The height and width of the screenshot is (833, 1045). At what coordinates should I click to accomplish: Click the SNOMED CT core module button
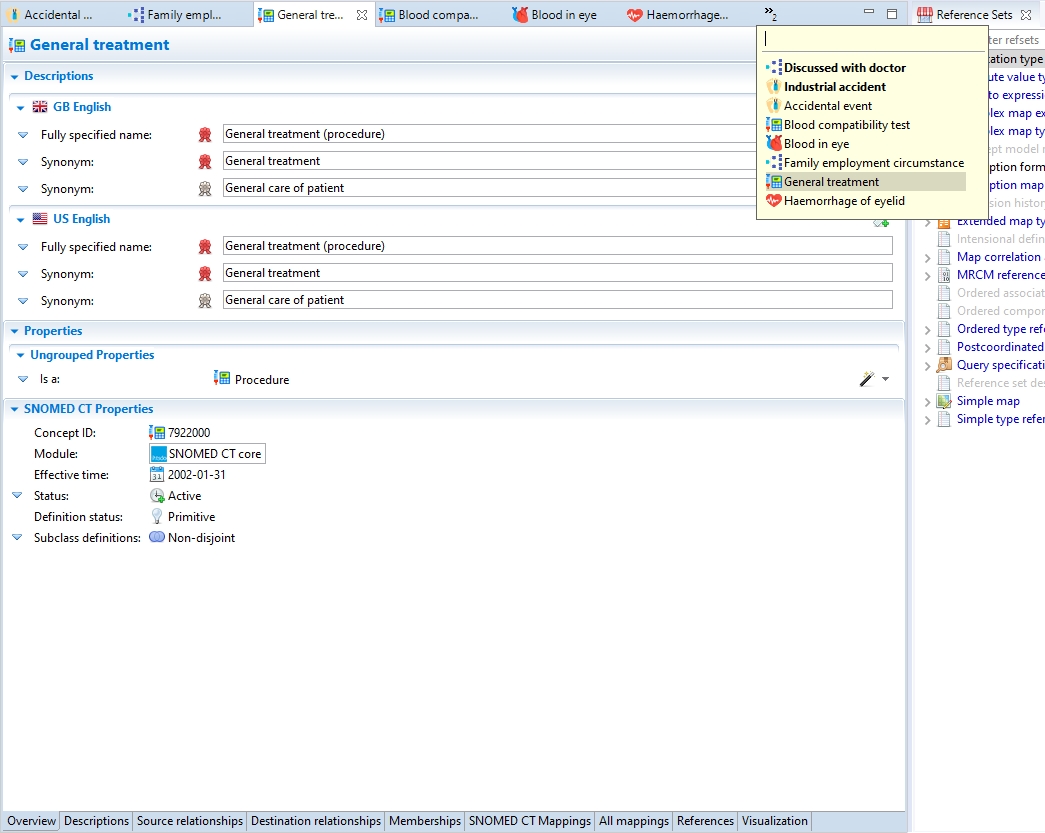[x=208, y=454]
